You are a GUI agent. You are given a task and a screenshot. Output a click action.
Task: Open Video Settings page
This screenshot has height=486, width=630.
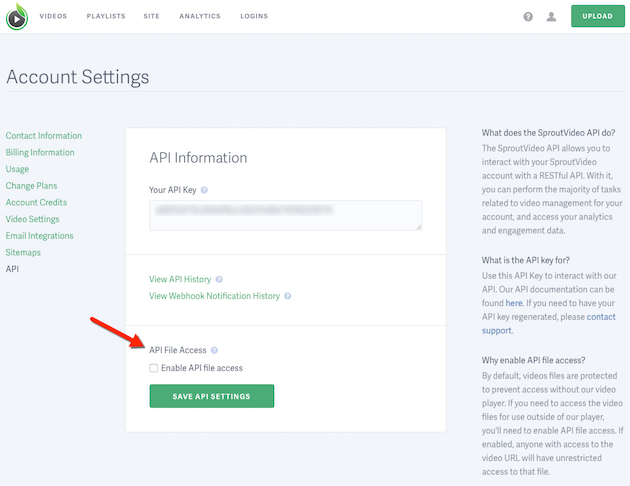[33, 219]
